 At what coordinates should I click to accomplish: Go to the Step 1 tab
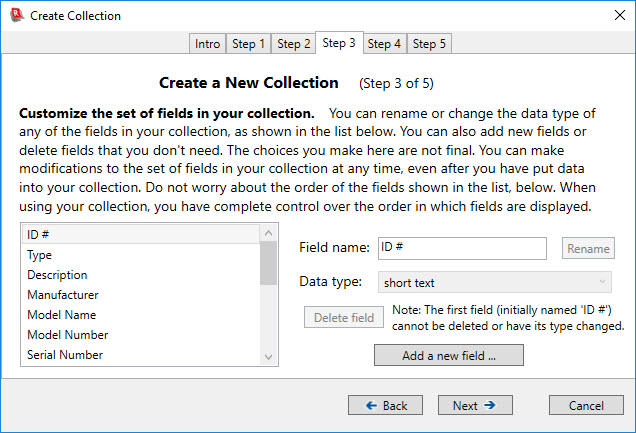tap(248, 44)
